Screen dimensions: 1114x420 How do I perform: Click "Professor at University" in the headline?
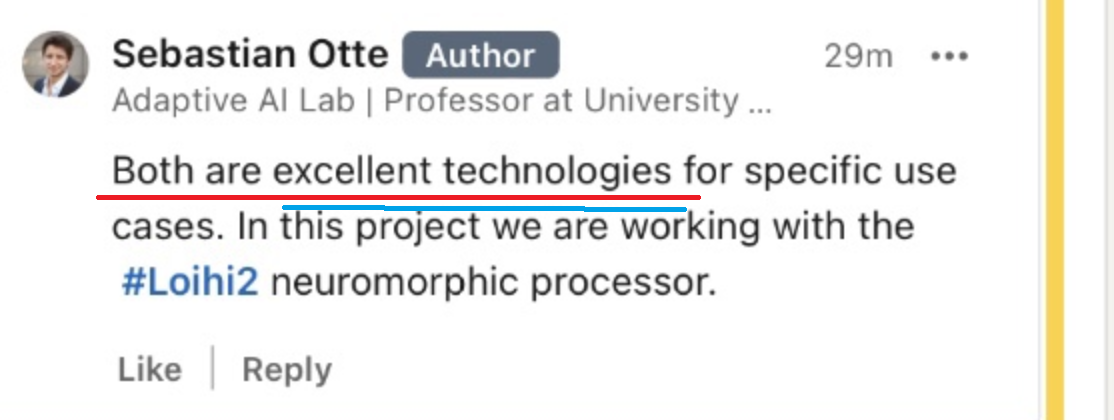[562, 101]
